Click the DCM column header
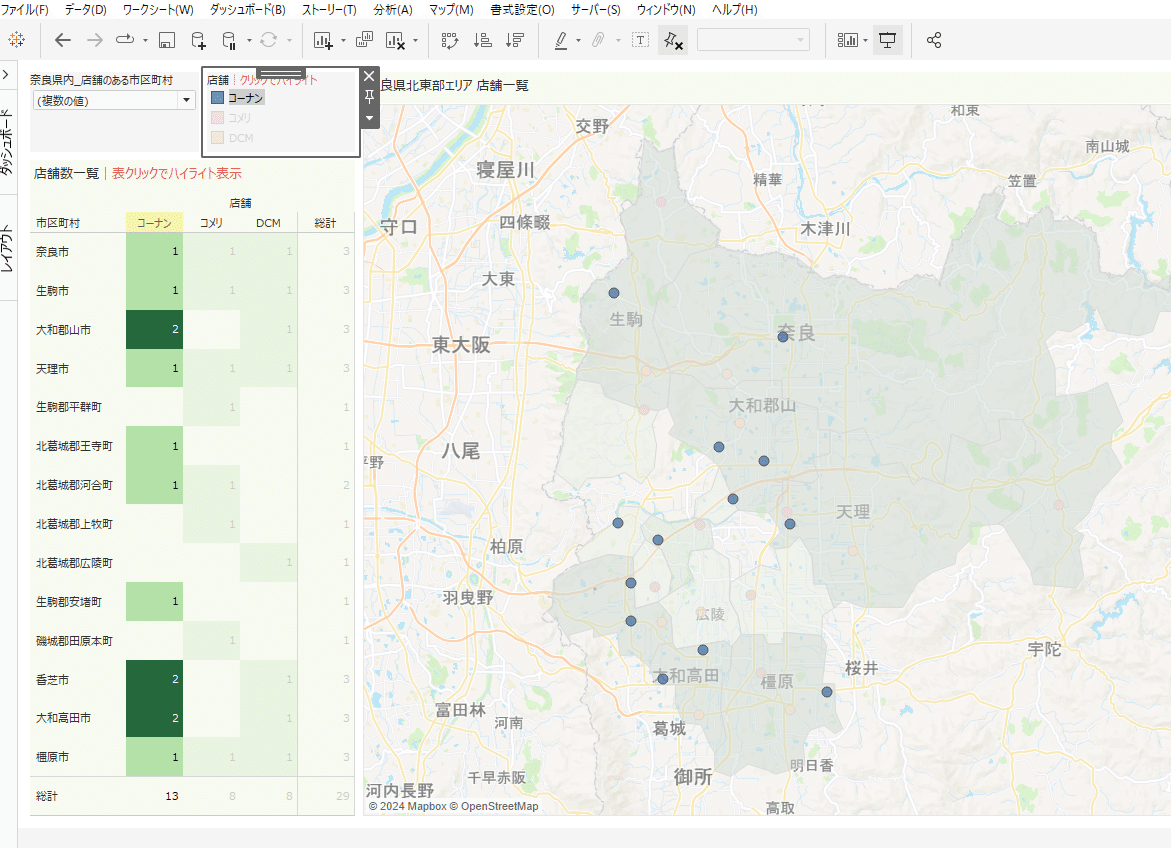The height and width of the screenshot is (848, 1171). 268,223
